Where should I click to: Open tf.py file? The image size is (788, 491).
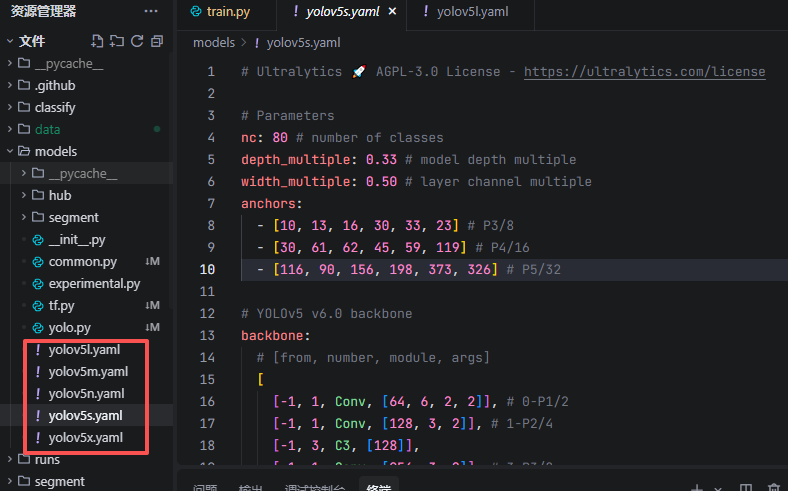coord(61,306)
